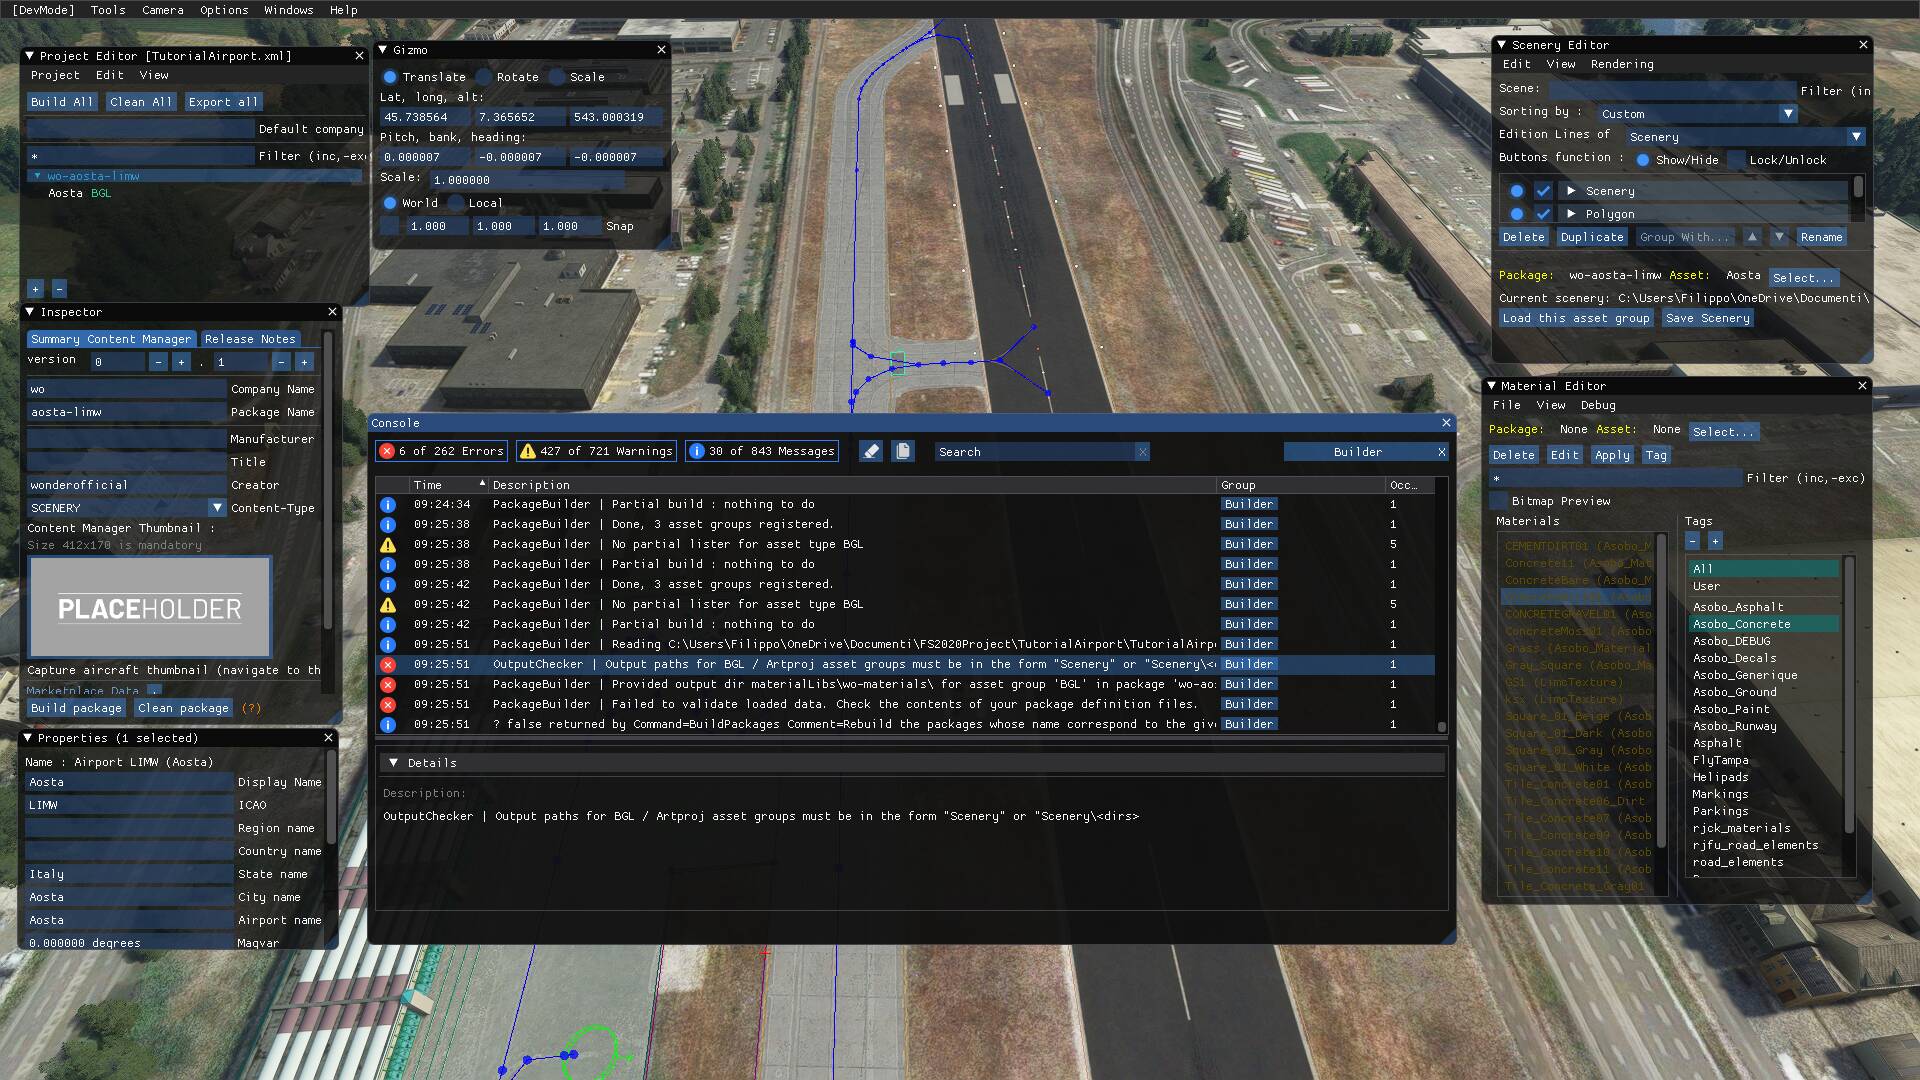Toggle the Polygon row show/hide circle

pos(1517,214)
